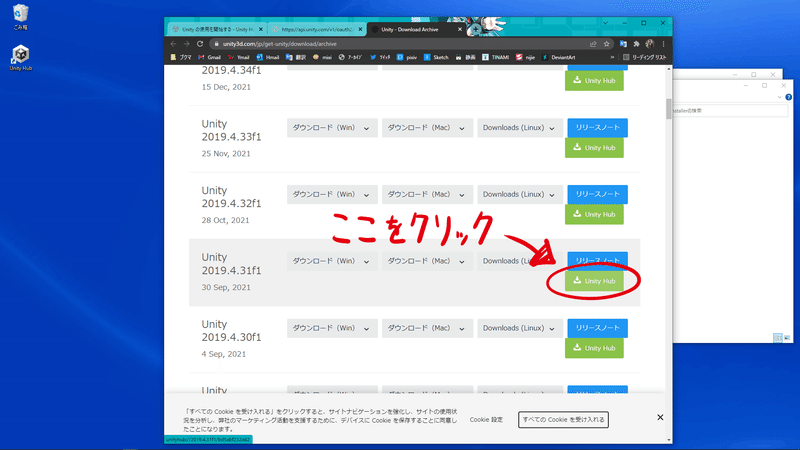This screenshot has height=450, width=800.
Task: Open the Gmail bookmark
Action: pyautogui.click(x=209, y=58)
